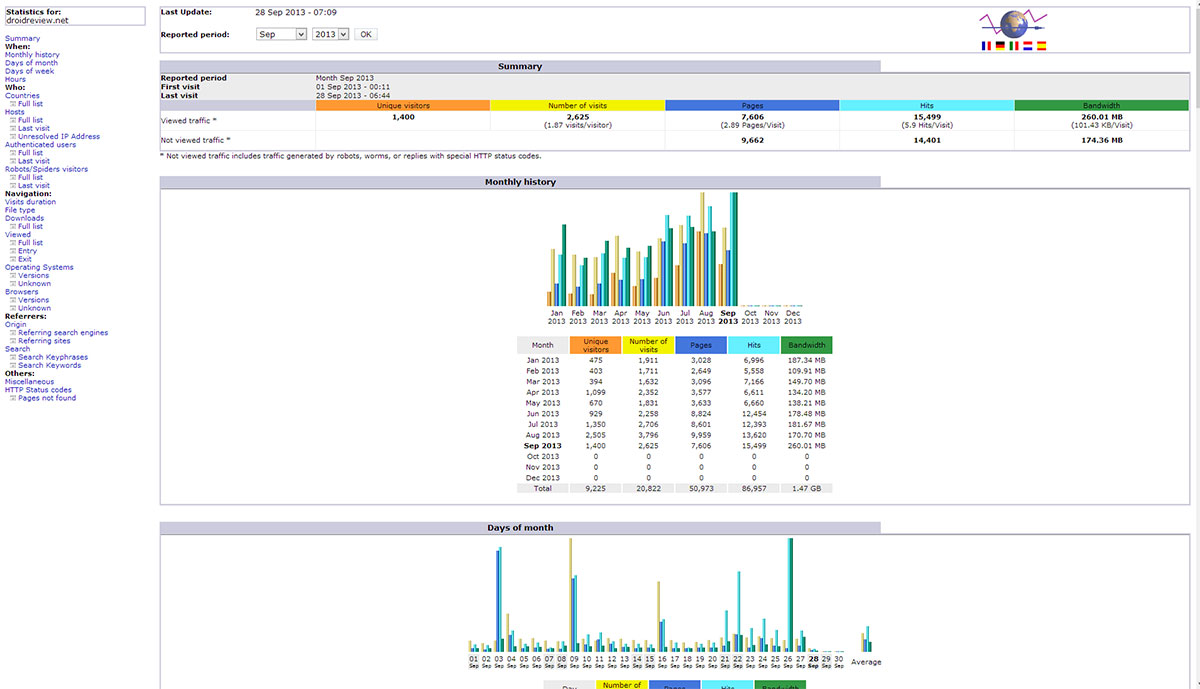Image resolution: width=1200 pixels, height=689 pixels.
Task: Open the Miscellaneous link
Action: click(30, 382)
